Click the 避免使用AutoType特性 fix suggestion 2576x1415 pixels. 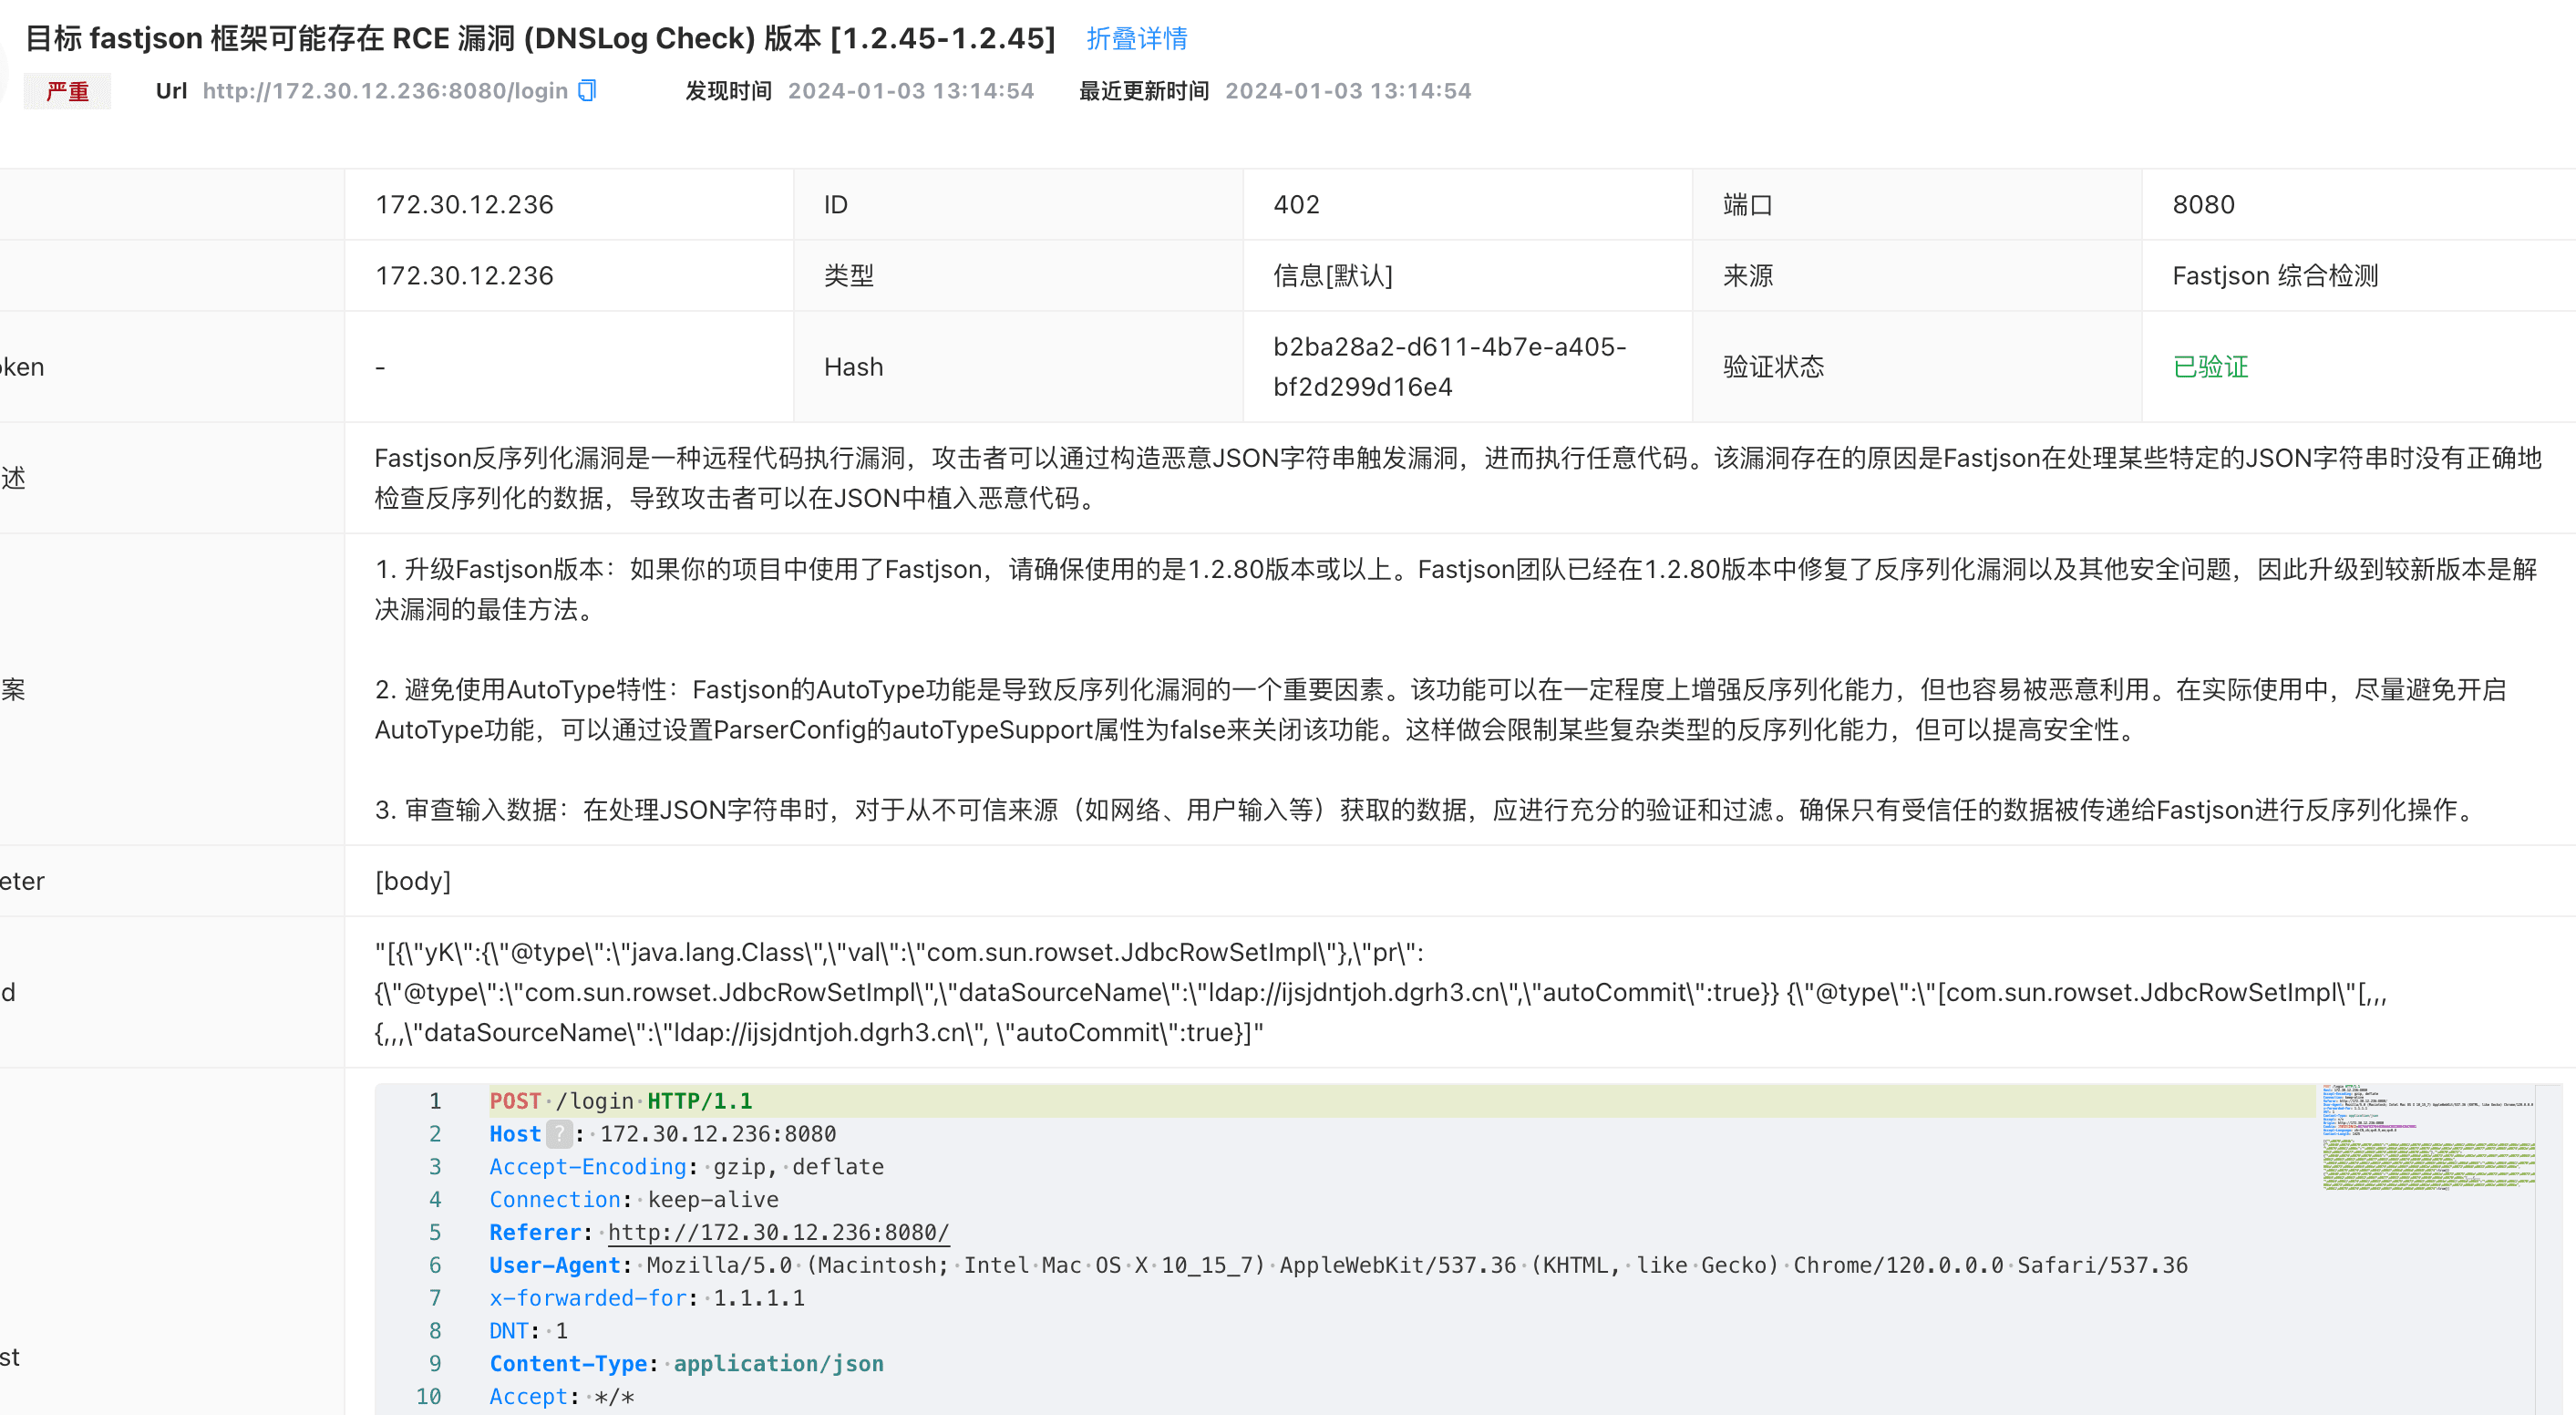pyautogui.click(x=1441, y=710)
